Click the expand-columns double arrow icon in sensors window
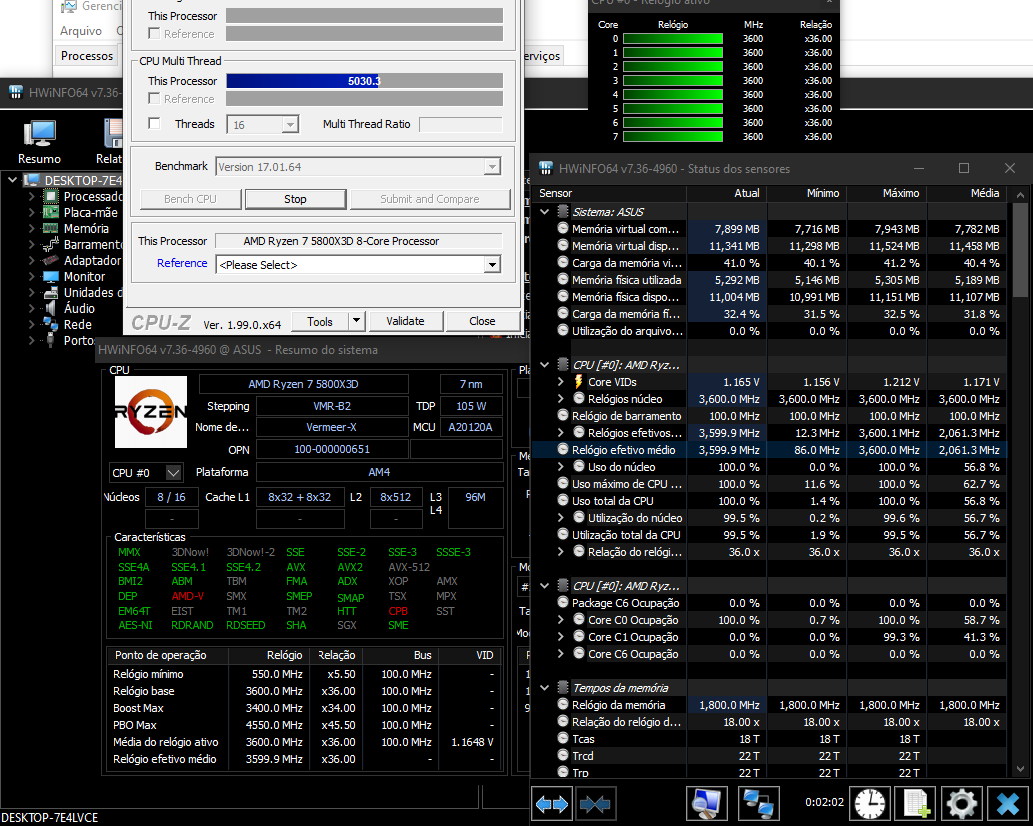 point(551,804)
